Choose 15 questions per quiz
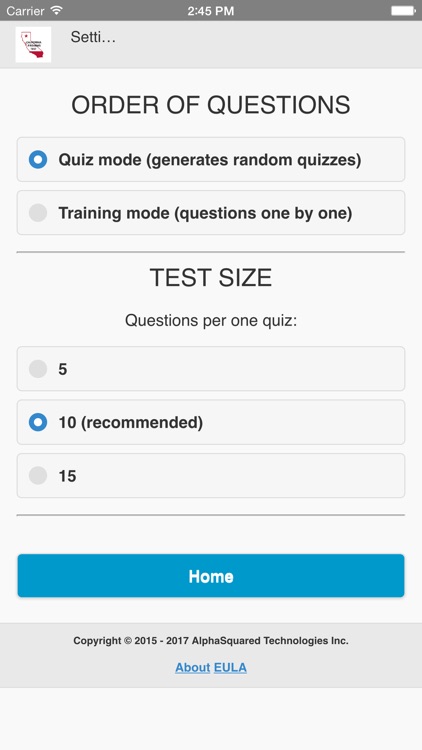The height and width of the screenshot is (750, 422). 211,476
